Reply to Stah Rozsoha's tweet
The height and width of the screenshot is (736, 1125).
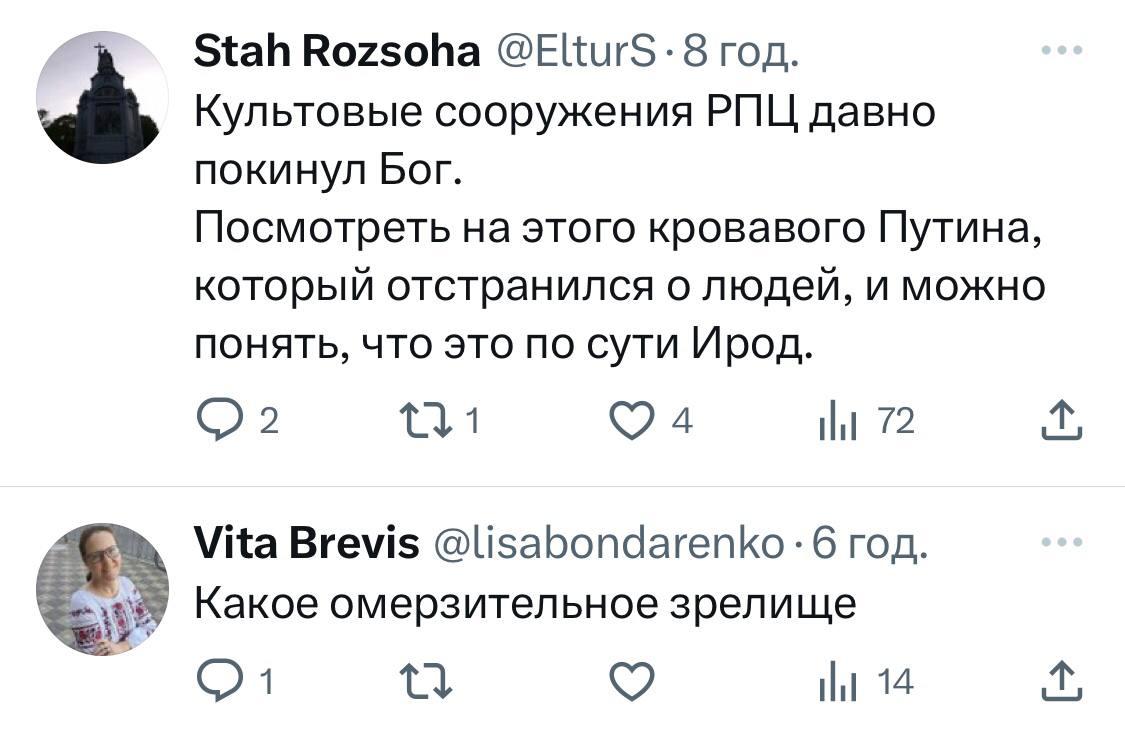(212, 423)
